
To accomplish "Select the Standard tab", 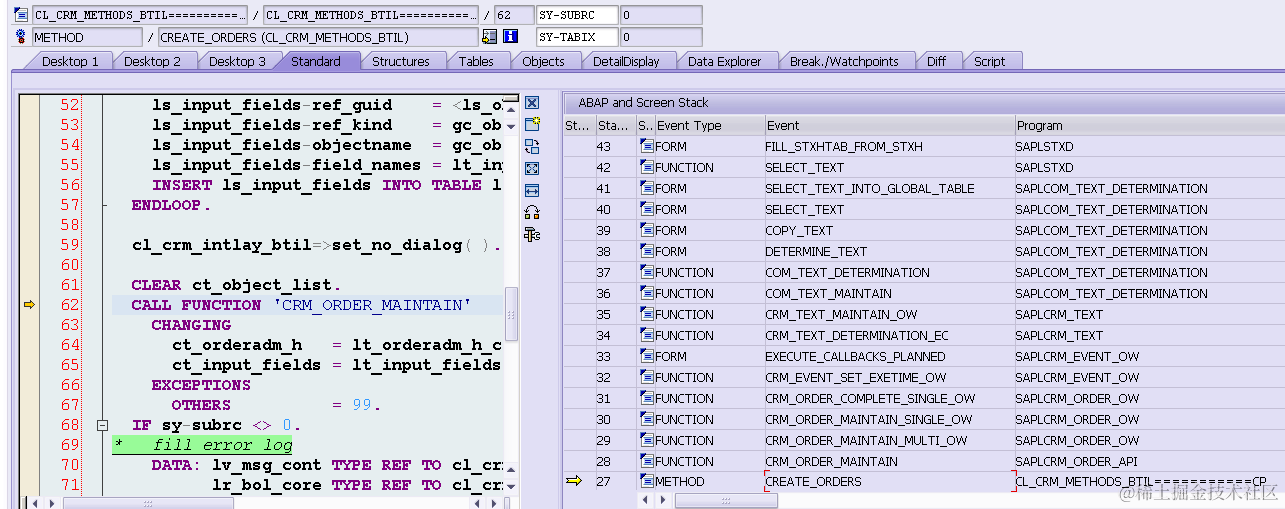I will coord(316,61).
